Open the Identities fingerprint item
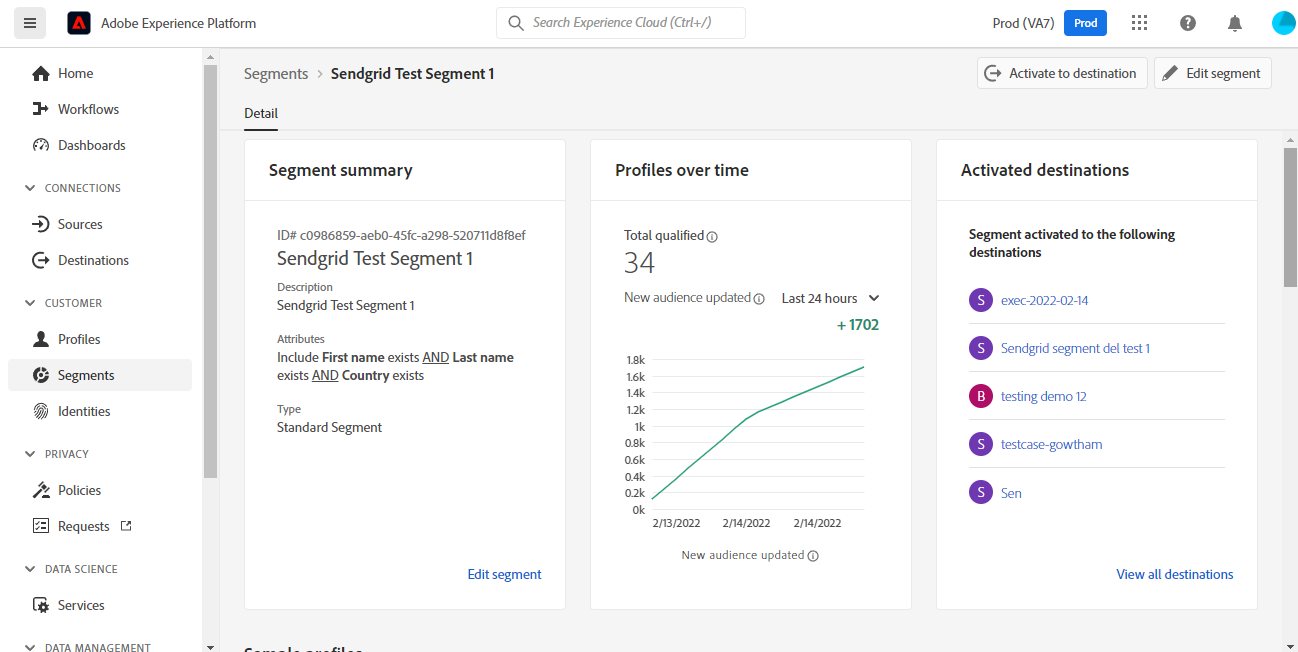 [84, 411]
